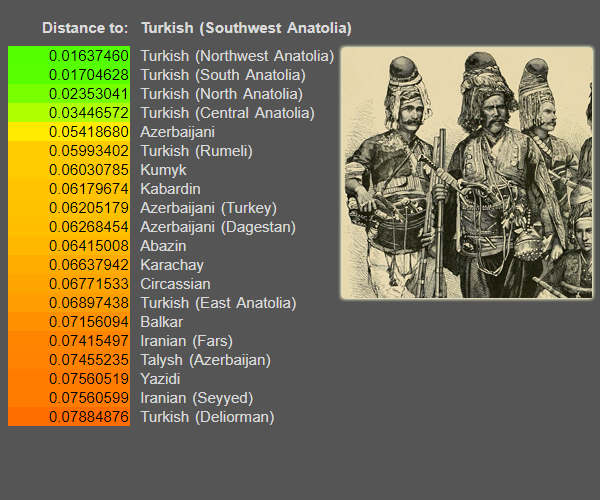The height and width of the screenshot is (500, 600).
Task: Click the Turkish (Northwest Anatolia) entry
Action: (x=237, y=56)
